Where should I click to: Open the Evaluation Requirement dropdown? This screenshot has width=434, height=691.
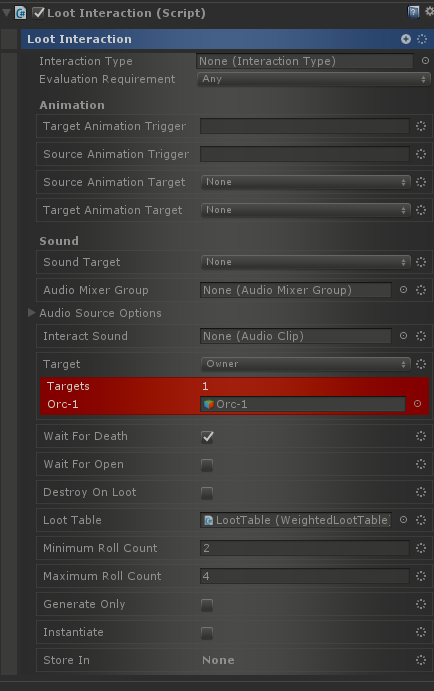pyautogui.click(x=313, y=79)
